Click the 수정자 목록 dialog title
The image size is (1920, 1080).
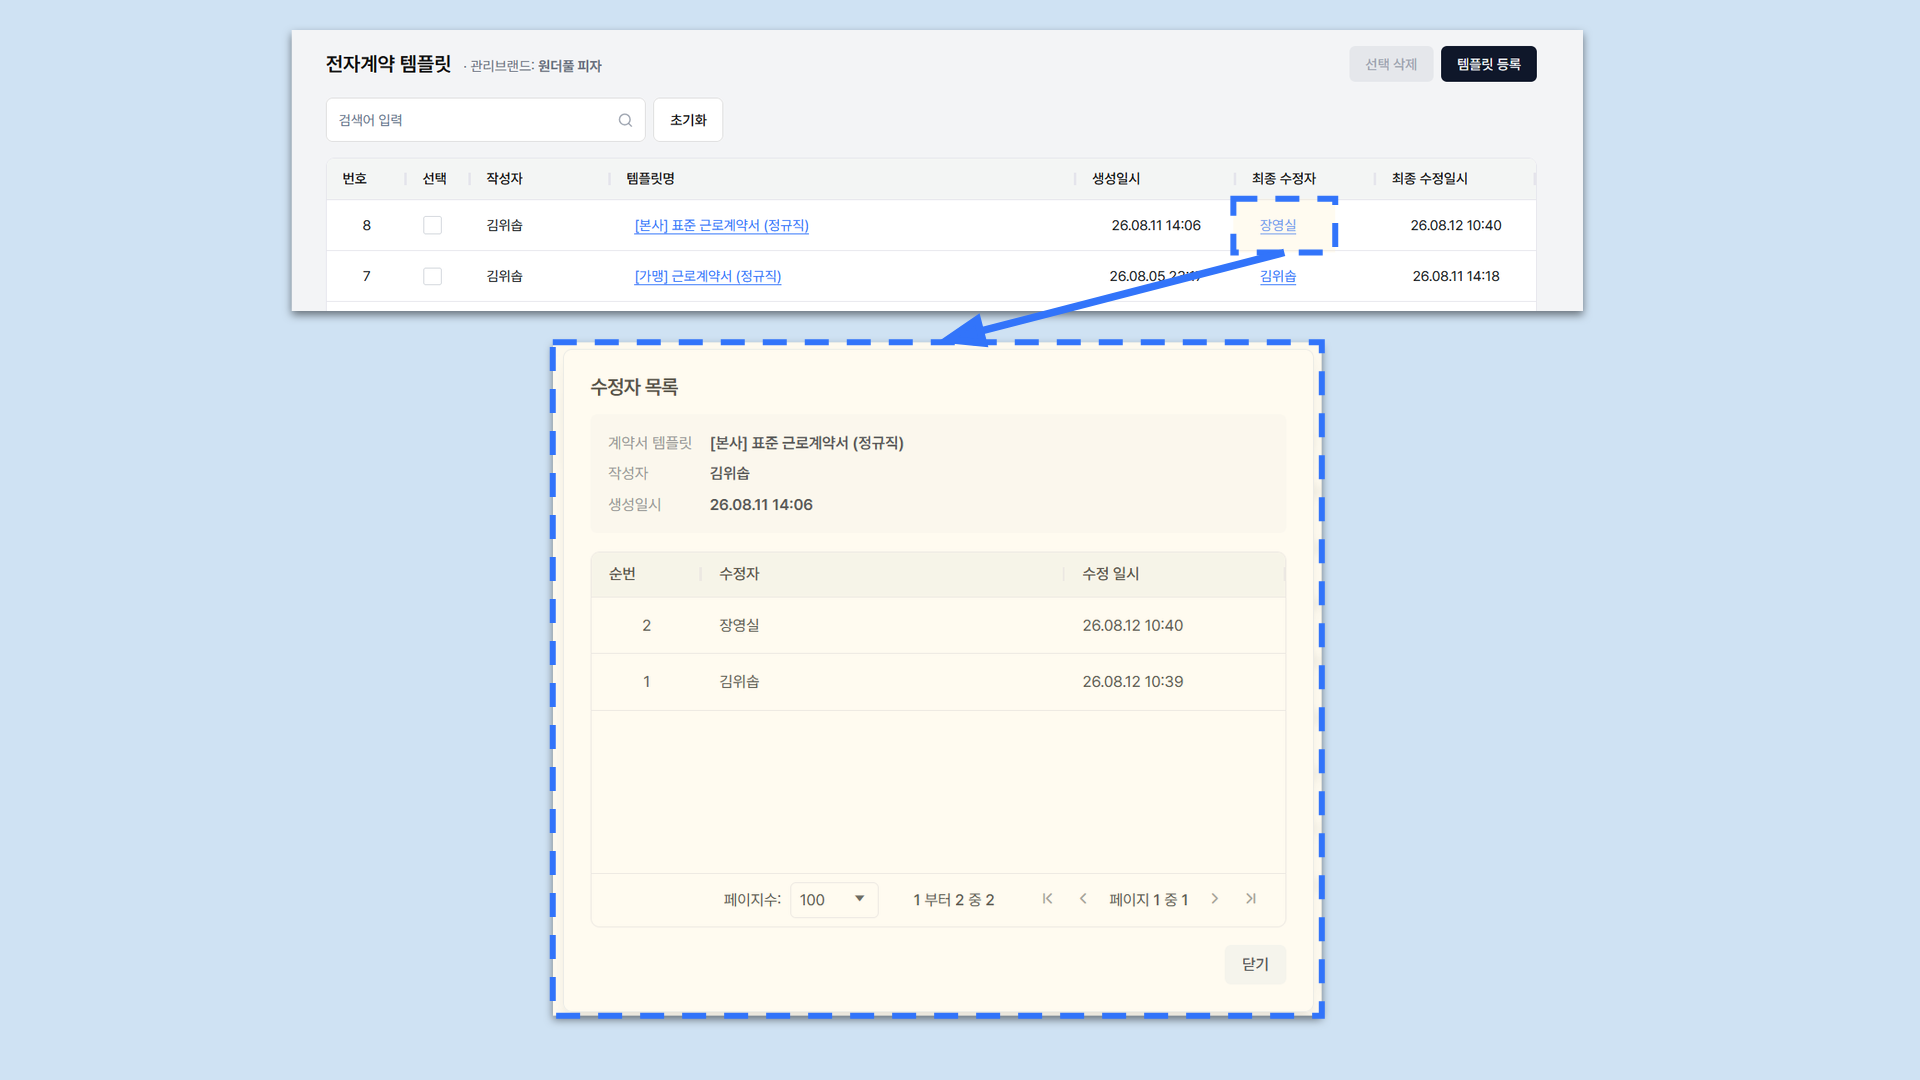point(634,387)
